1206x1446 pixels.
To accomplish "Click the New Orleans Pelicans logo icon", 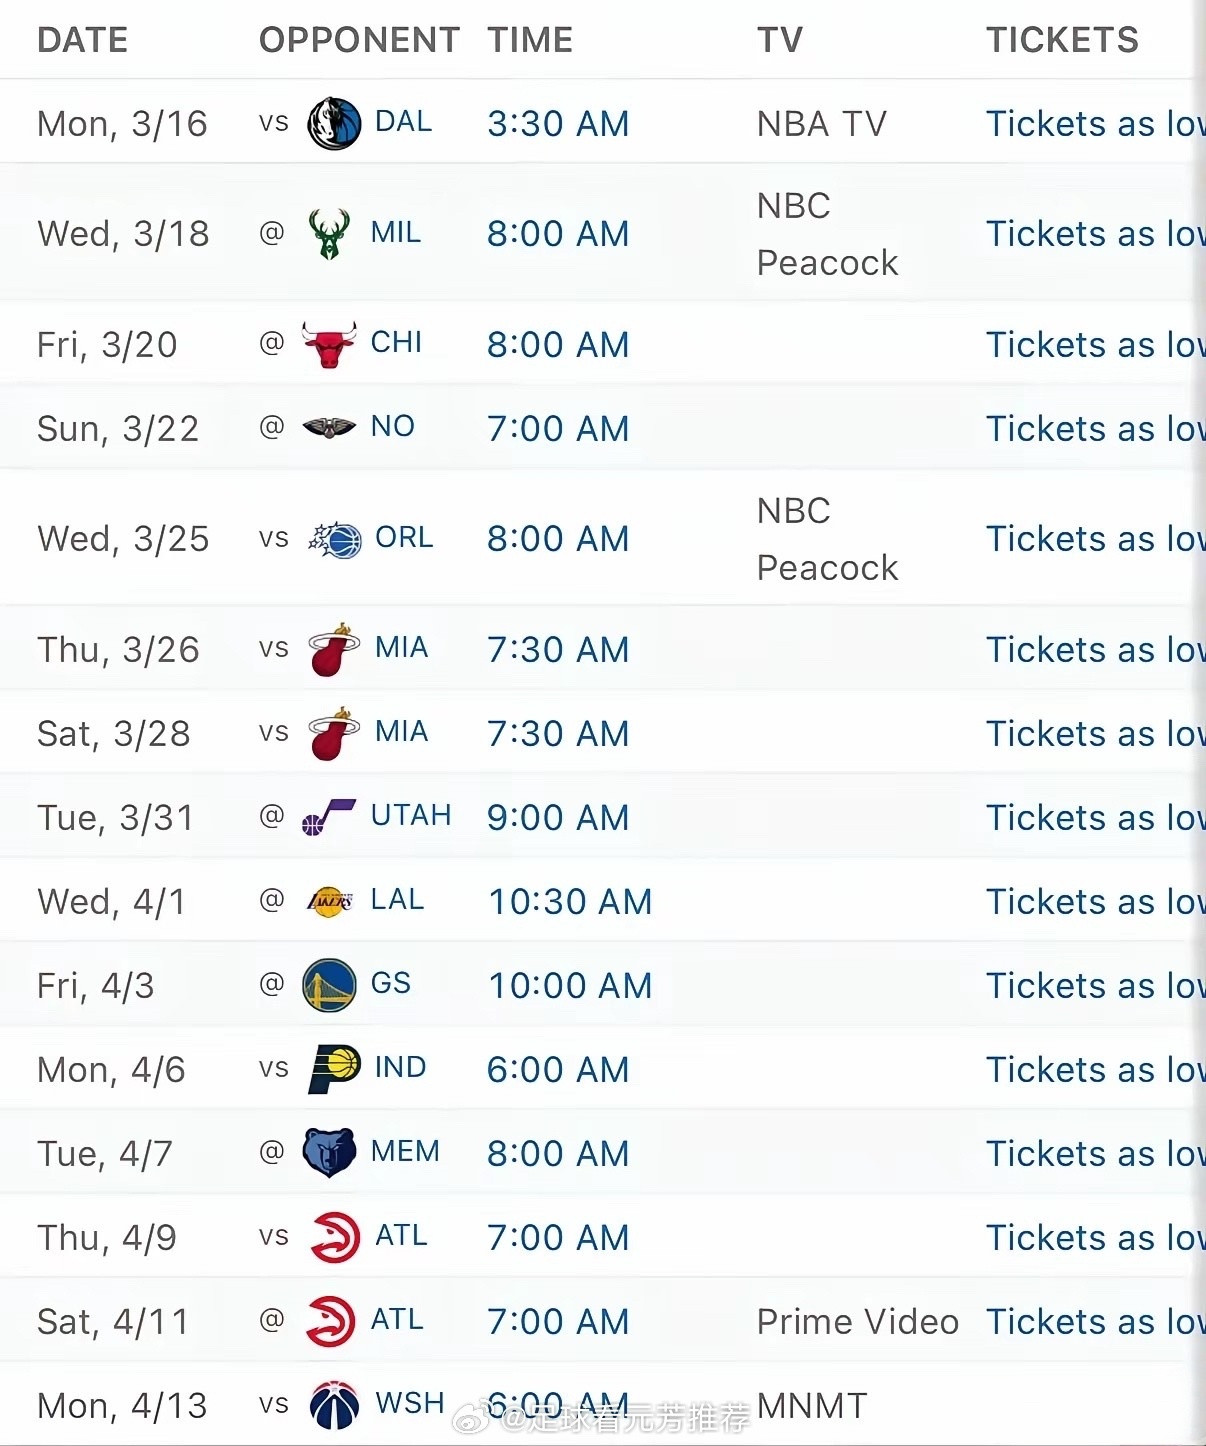I will click(x=329, y=428).
